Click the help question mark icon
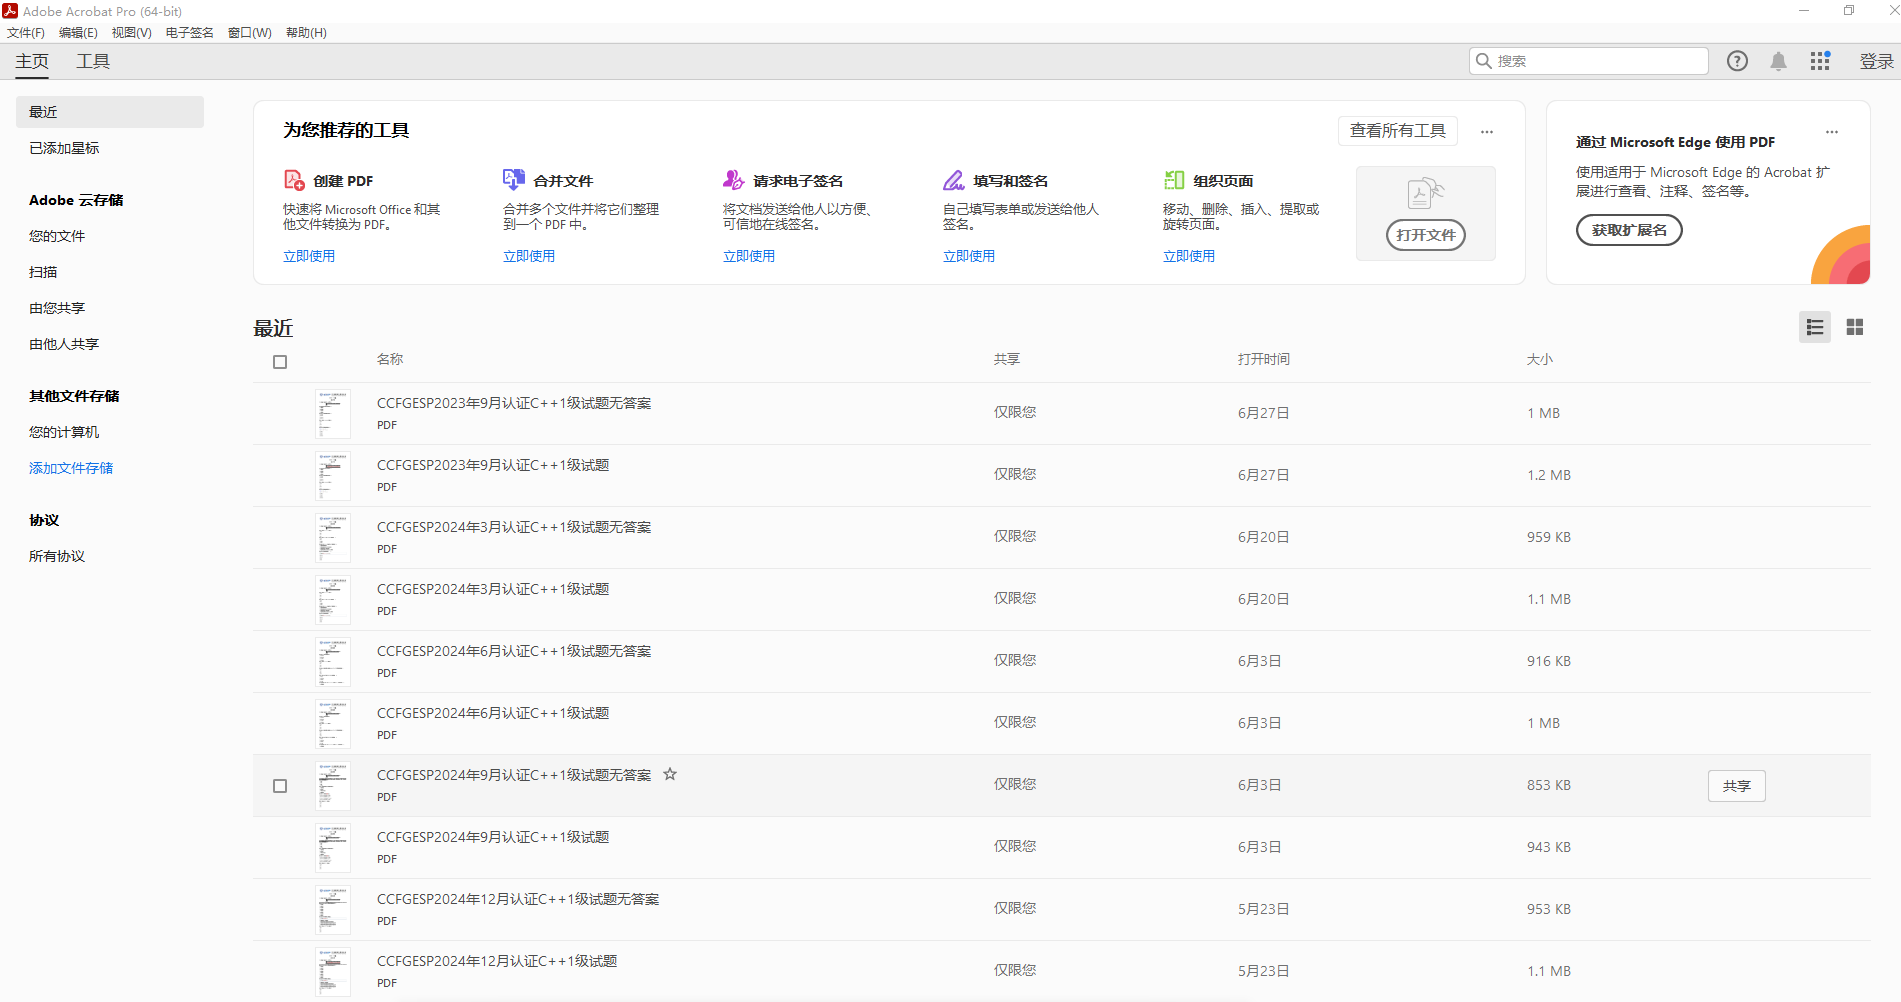 (1737, 60)
